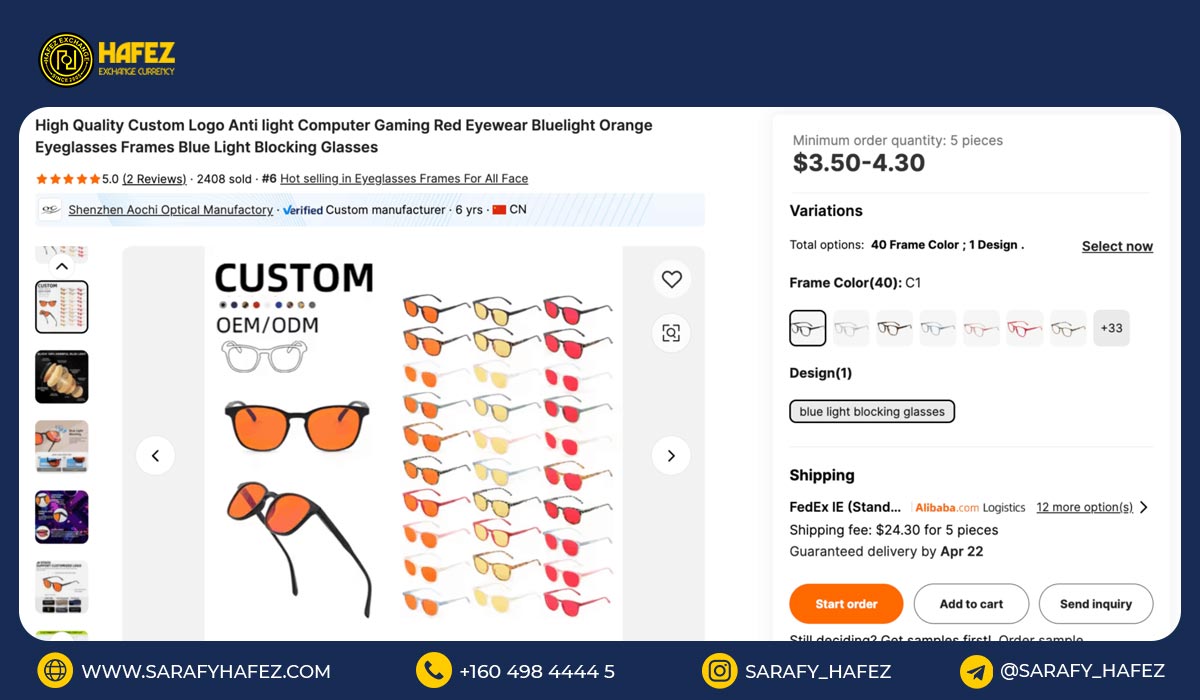Expand 12 more shipping options
The width and height of the screenshot is (1200, 700).
(x=1092, y=507)
